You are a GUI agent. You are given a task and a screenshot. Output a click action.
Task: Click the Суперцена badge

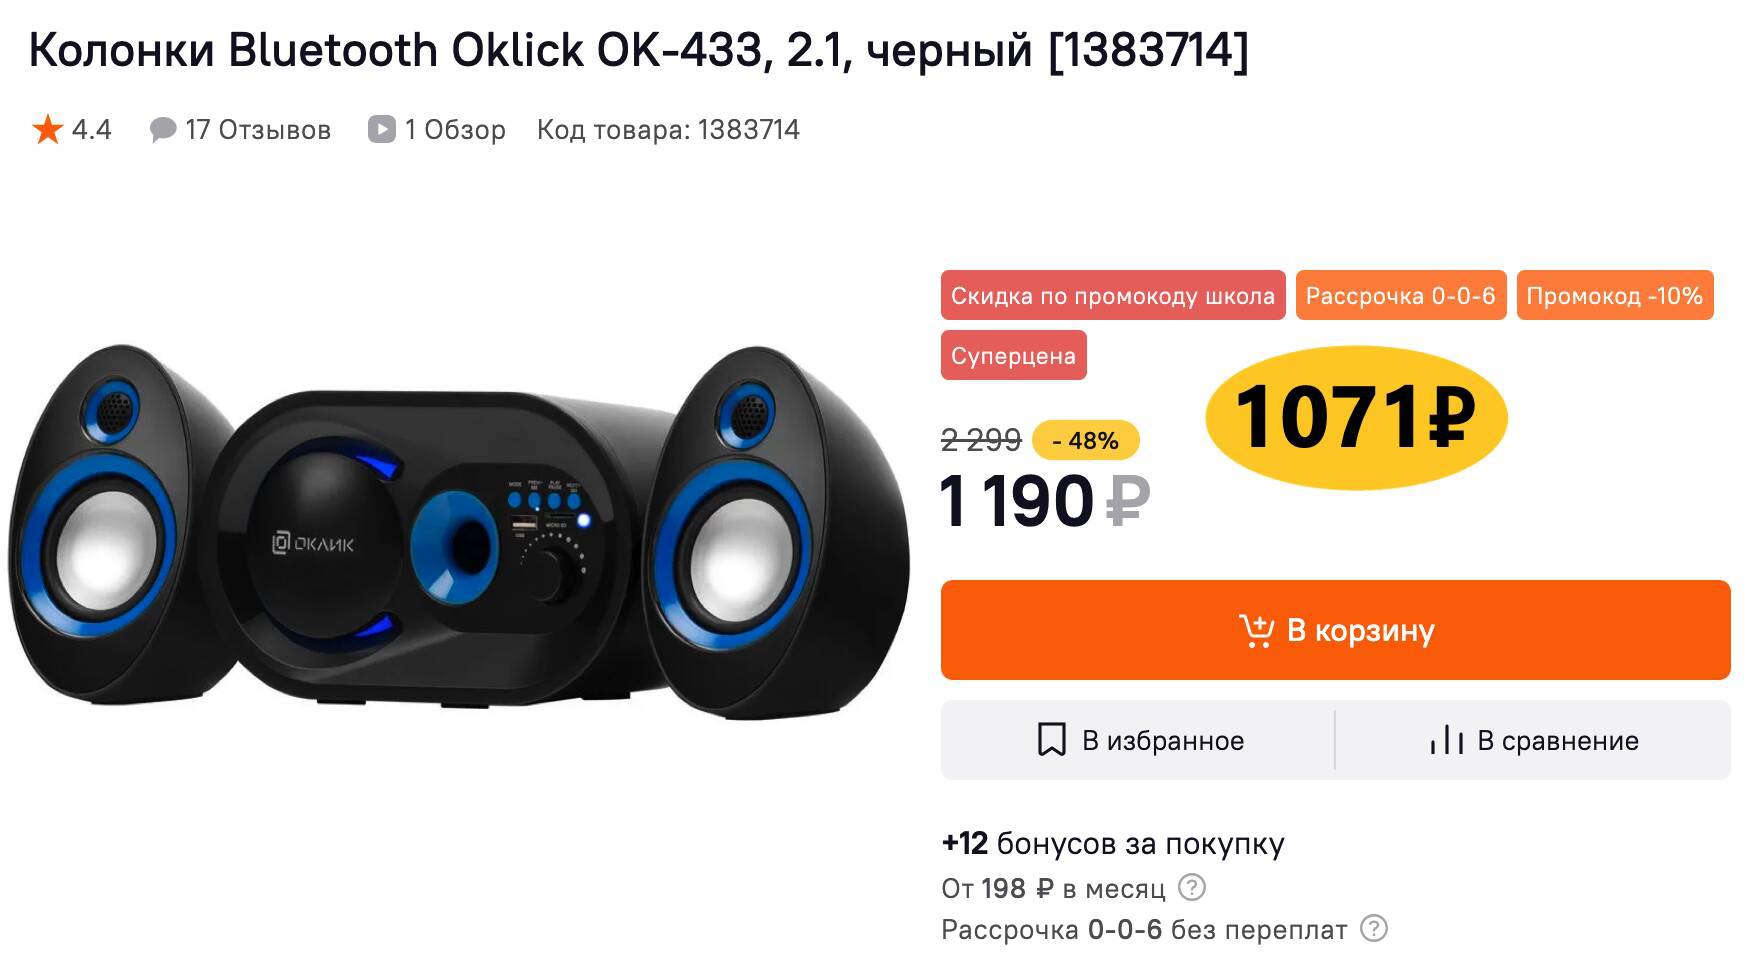[x=1013, y=355]
